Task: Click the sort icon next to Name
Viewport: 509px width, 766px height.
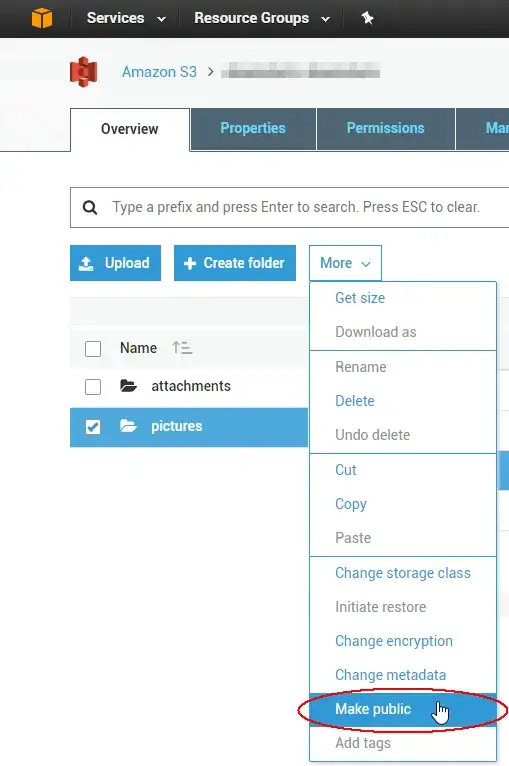Action: [182, 348]
